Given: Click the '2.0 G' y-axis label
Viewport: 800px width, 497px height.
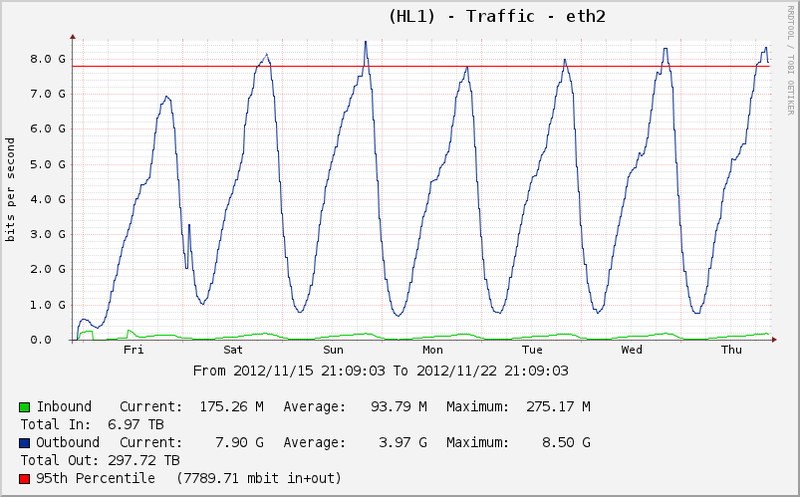Looking at the screenshot, I should (x=48, y=269).
